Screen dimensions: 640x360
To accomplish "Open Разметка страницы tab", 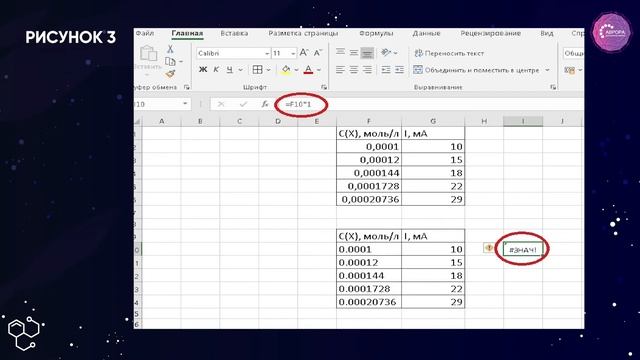I will click(303, 33).
